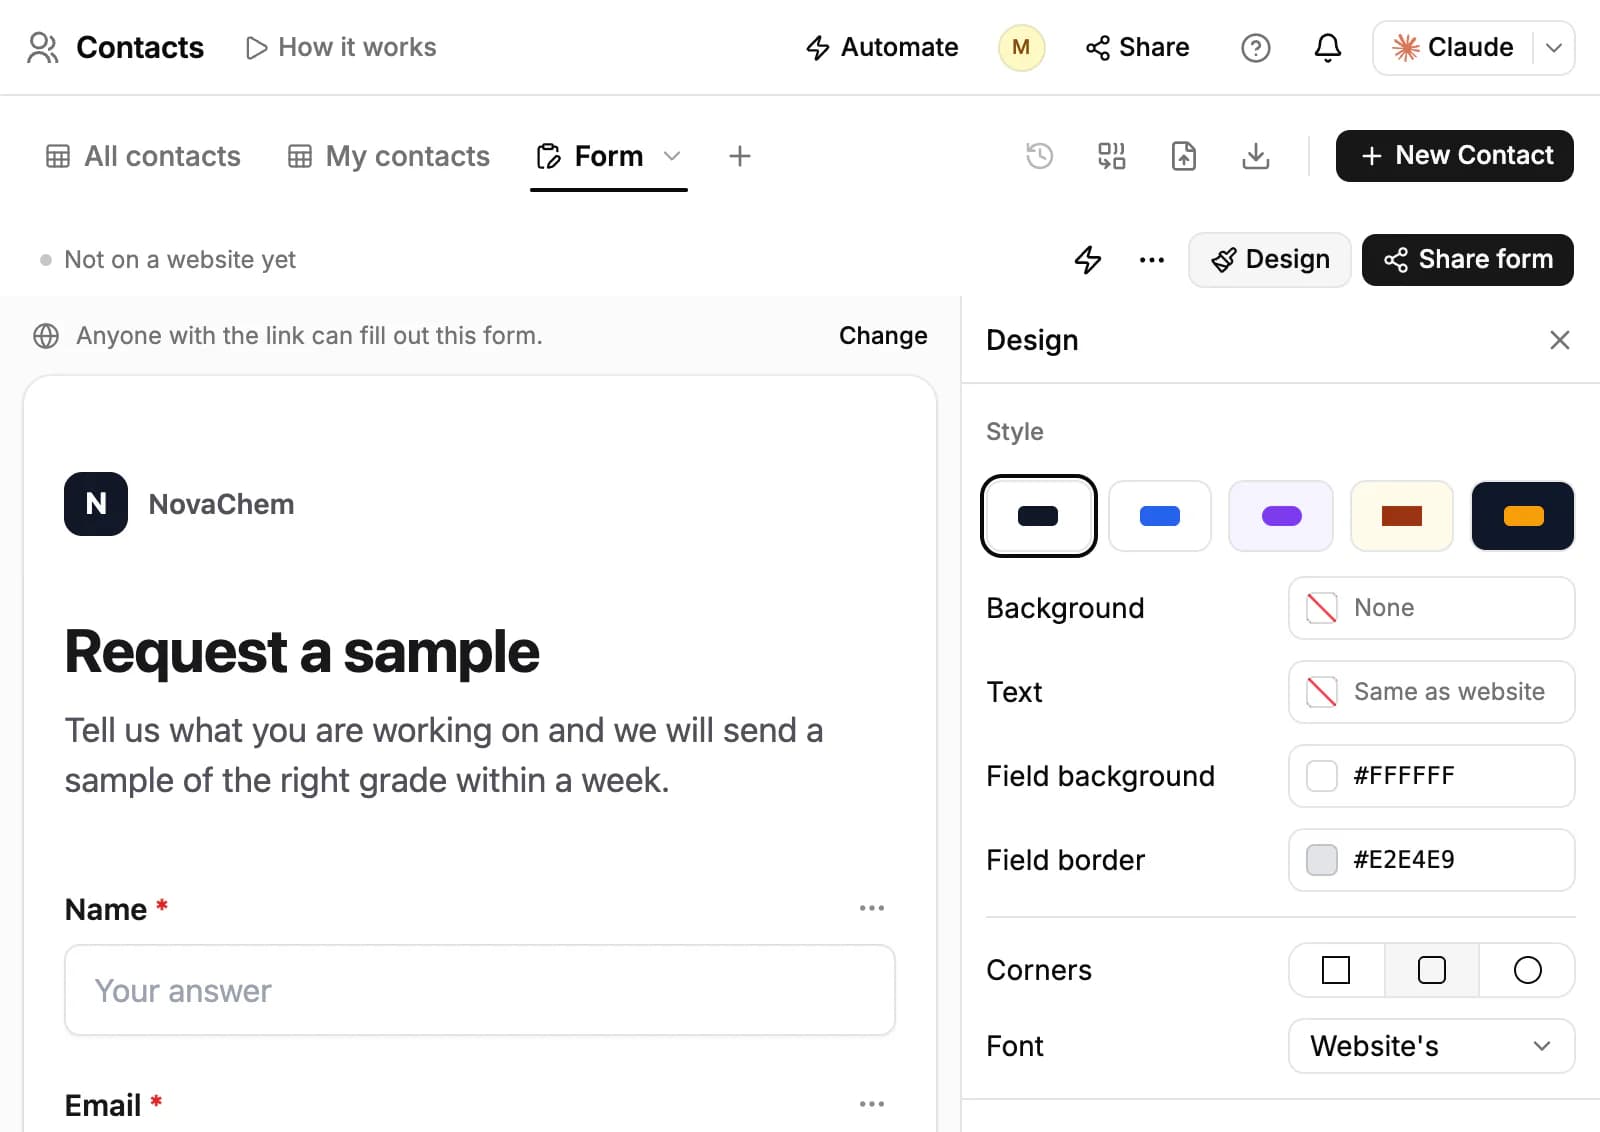
Task: Expand the Form tab chevron
Action: pyautogui.click(x=672, y=156)
